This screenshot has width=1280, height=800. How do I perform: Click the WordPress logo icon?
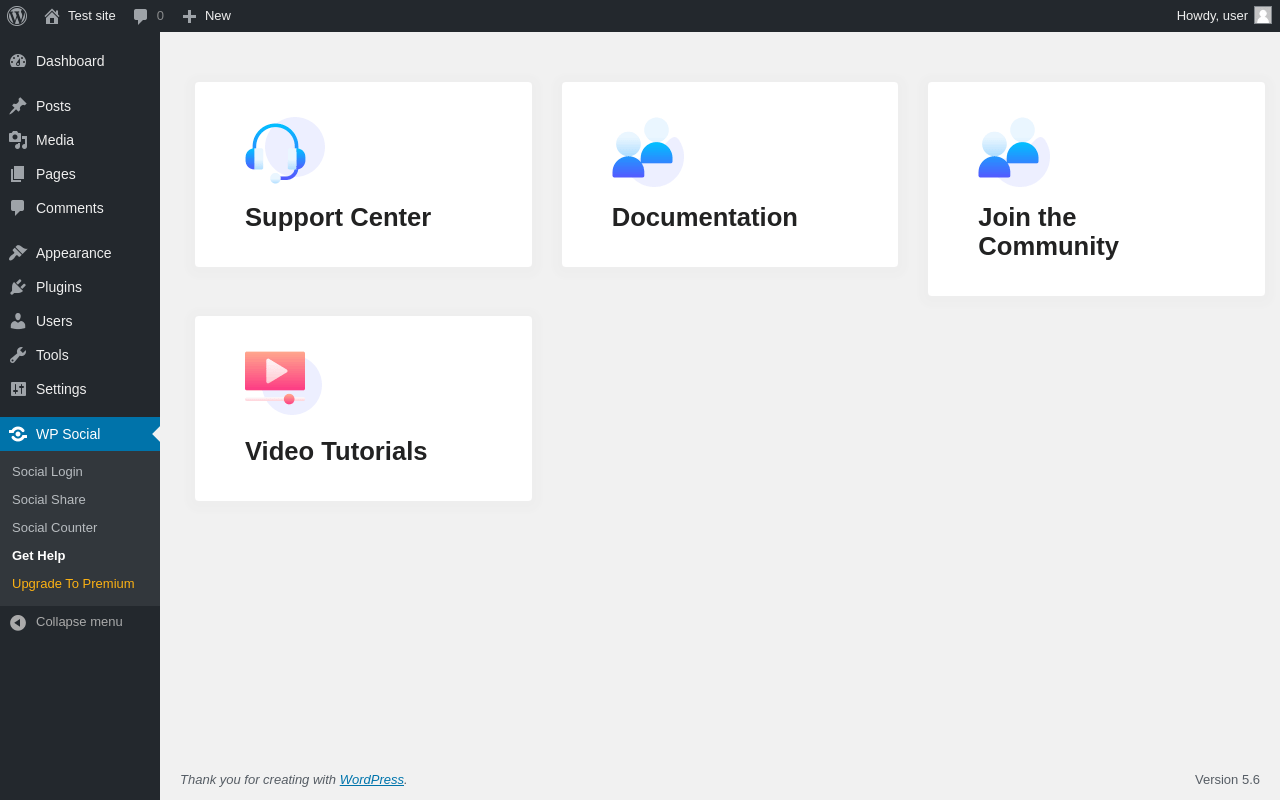point(17,16)
